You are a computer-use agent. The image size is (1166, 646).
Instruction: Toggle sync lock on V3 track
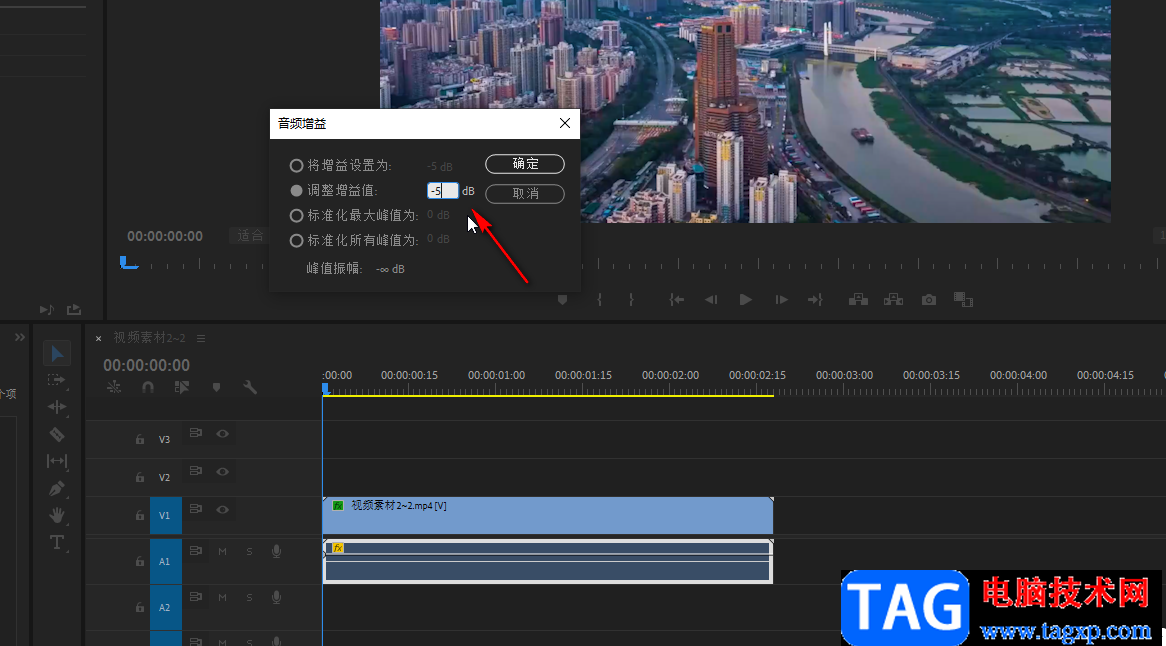click(x=196, y=433)
